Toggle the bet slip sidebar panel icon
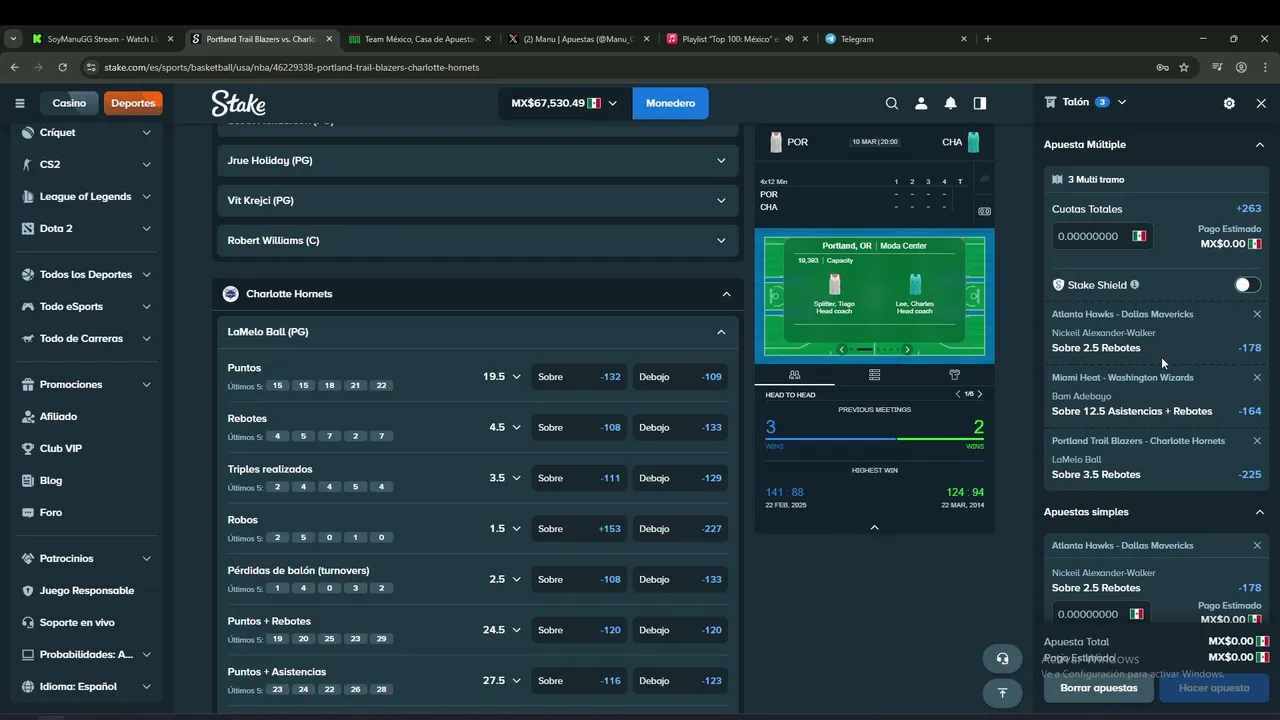1280x720 pixels. pos(980,103)
